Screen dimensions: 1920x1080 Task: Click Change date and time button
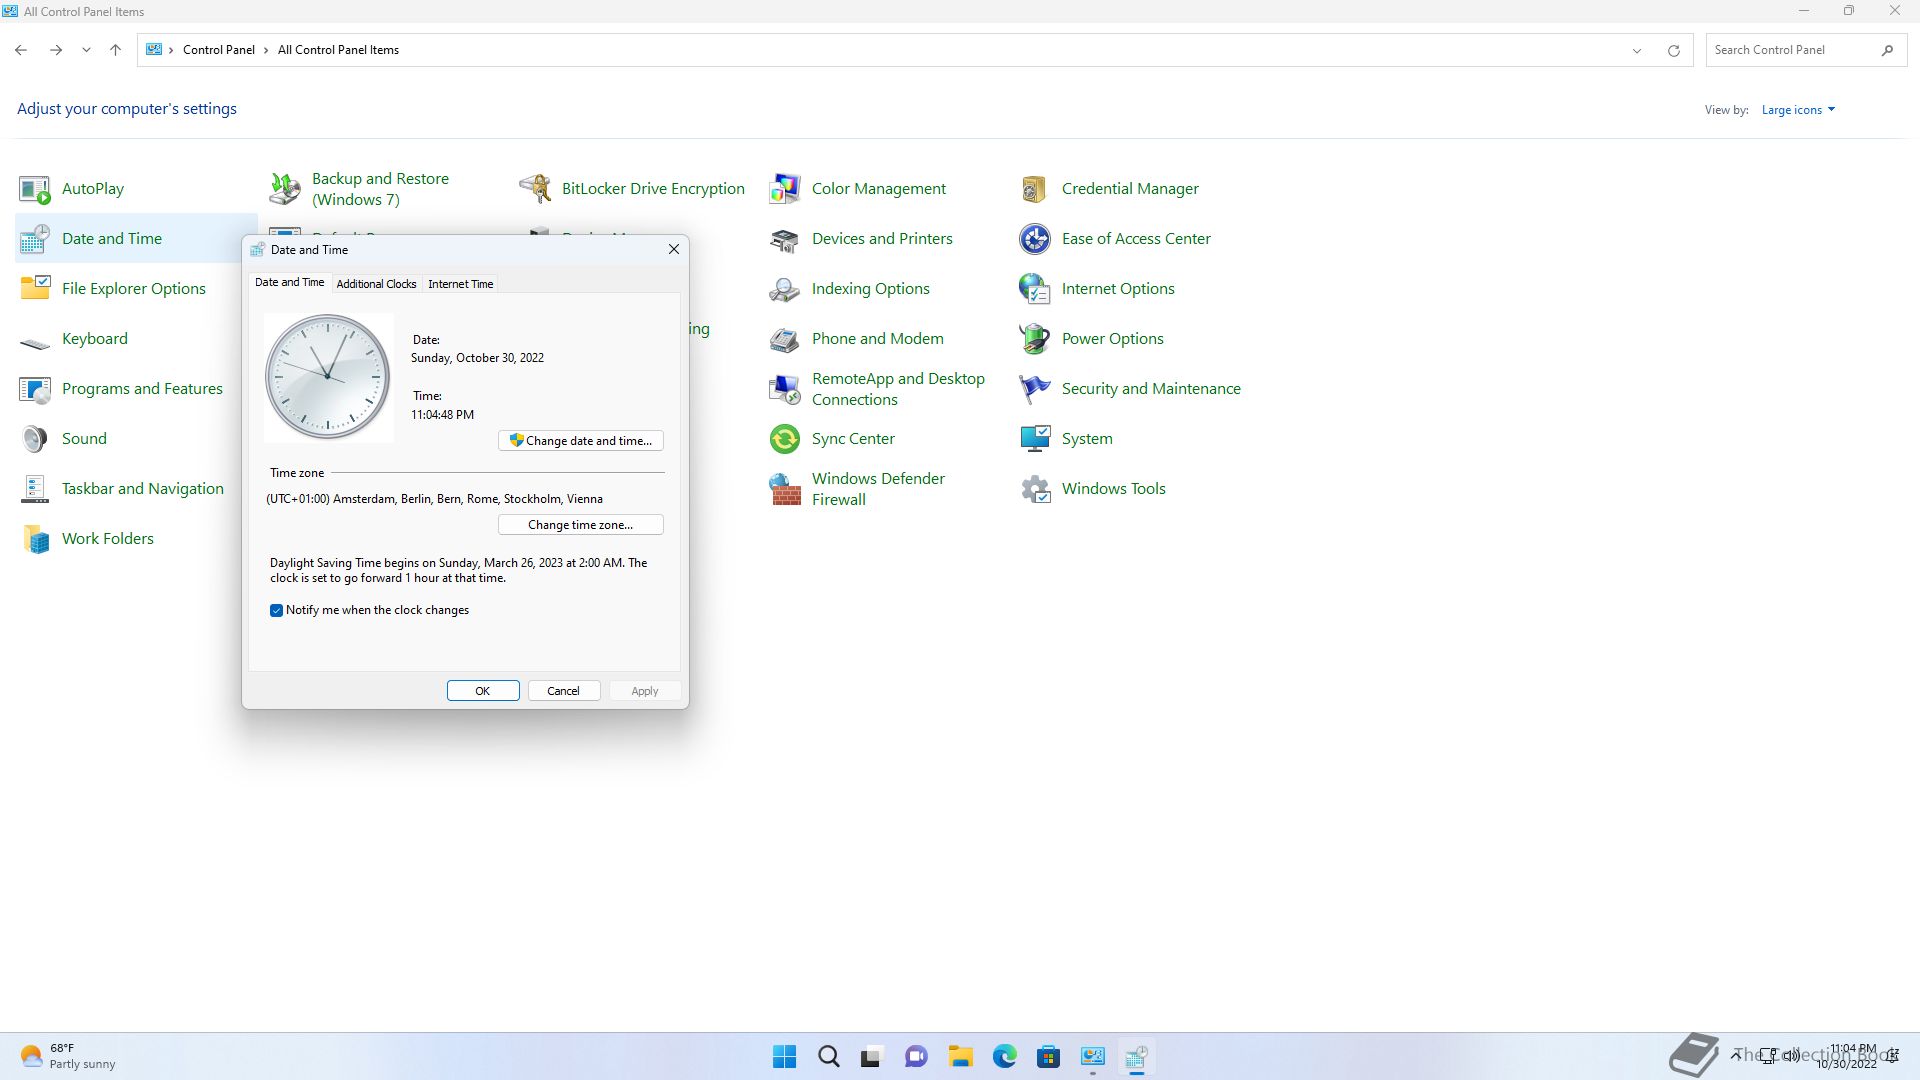click(581, 441)
